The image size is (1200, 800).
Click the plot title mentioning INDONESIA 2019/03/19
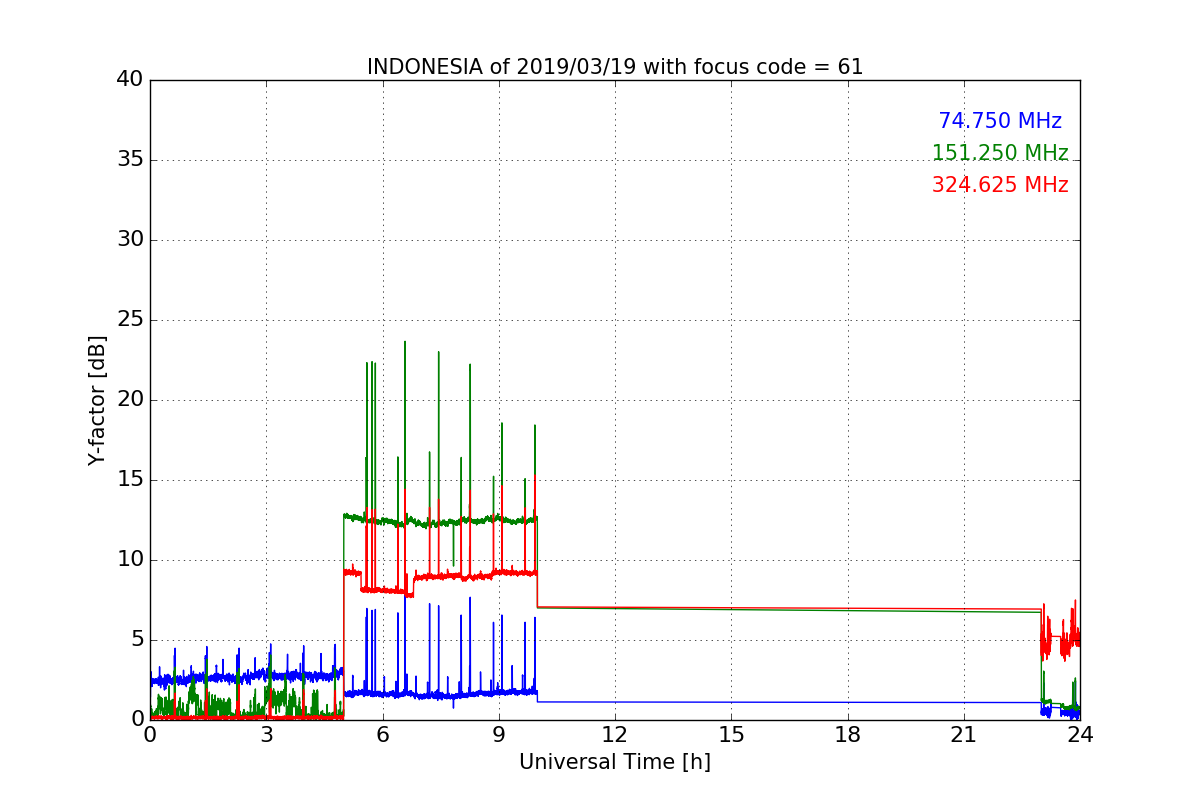coord(615,67)
